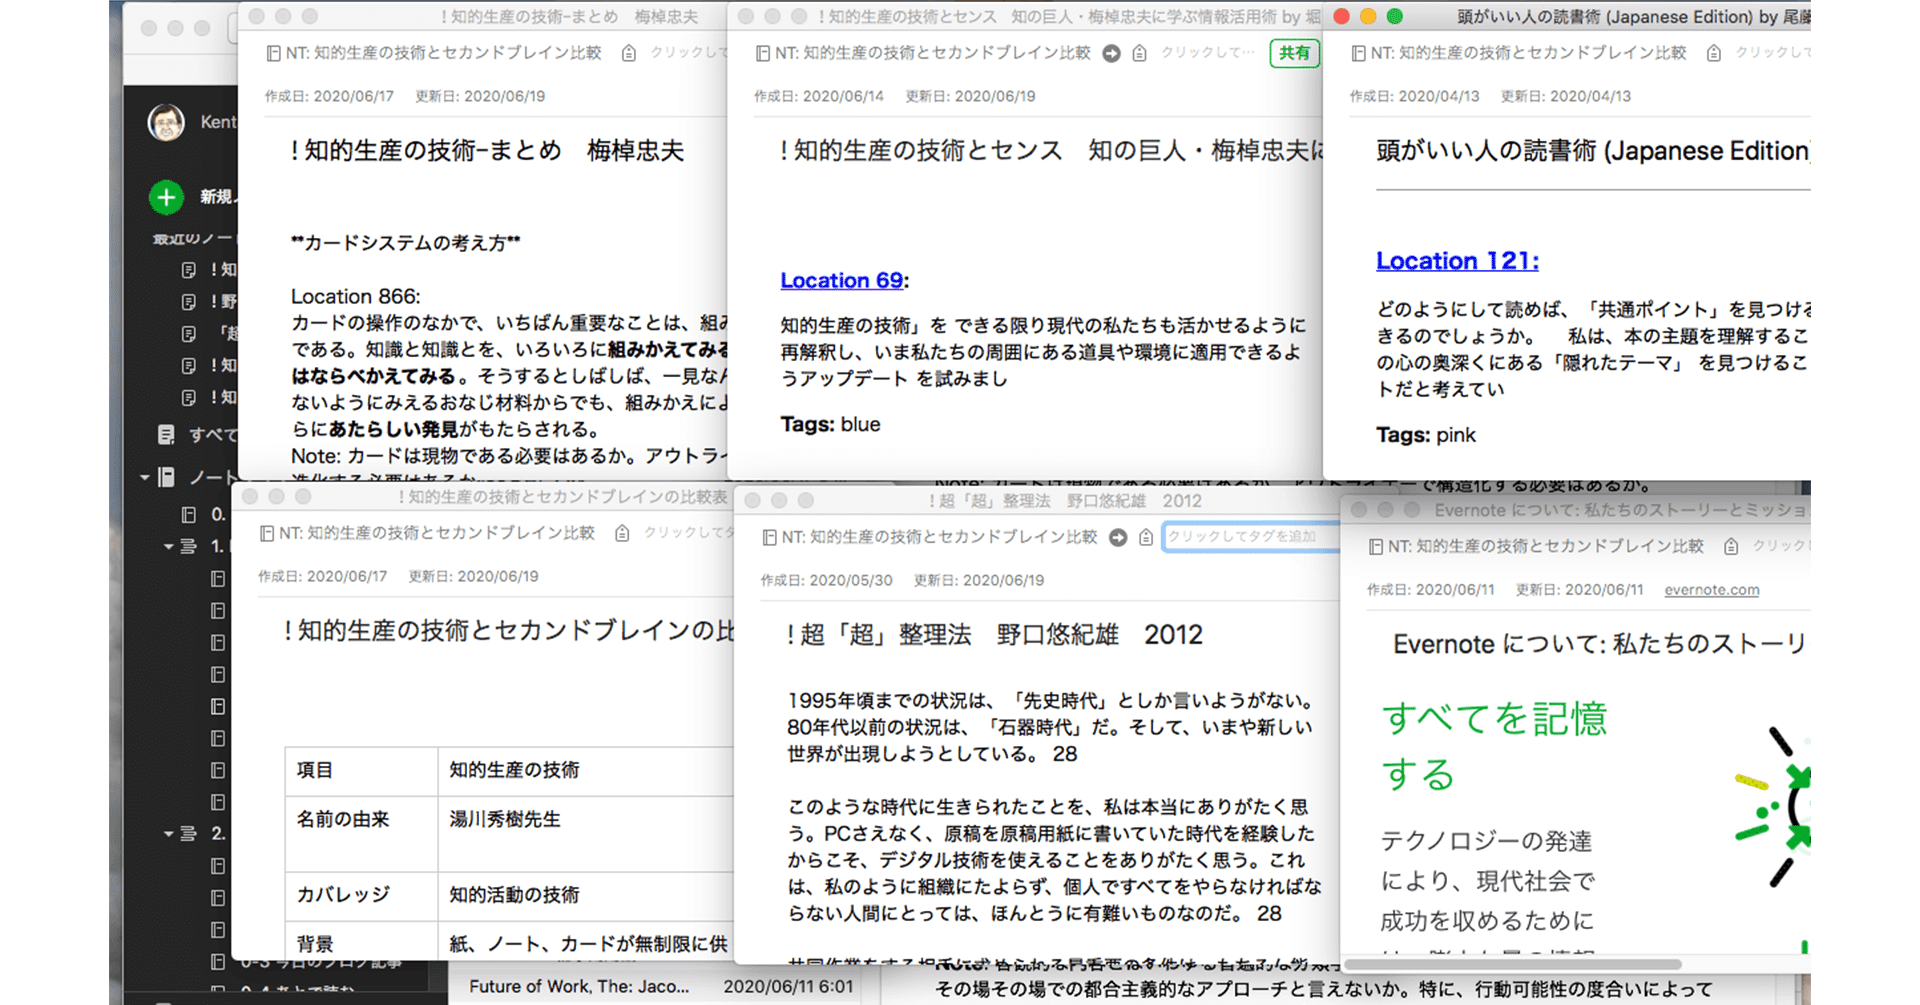Click the 2020/06/11 6:01 date entry

pos(788,986)
